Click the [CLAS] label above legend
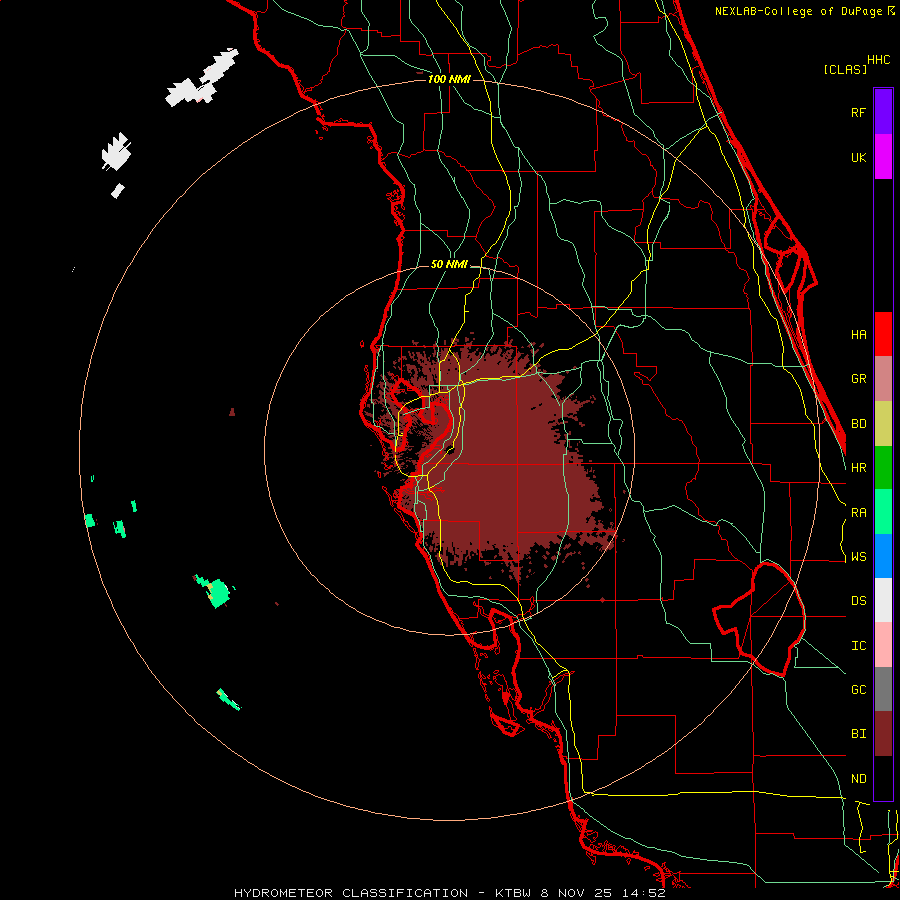 pyautogui.click(x=844, y=69)
